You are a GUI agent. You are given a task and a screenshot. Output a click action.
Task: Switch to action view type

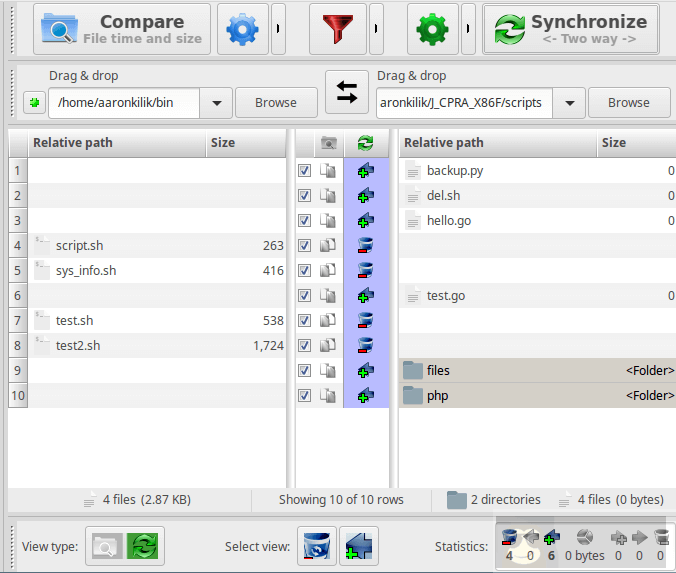(x=143, y=546)
